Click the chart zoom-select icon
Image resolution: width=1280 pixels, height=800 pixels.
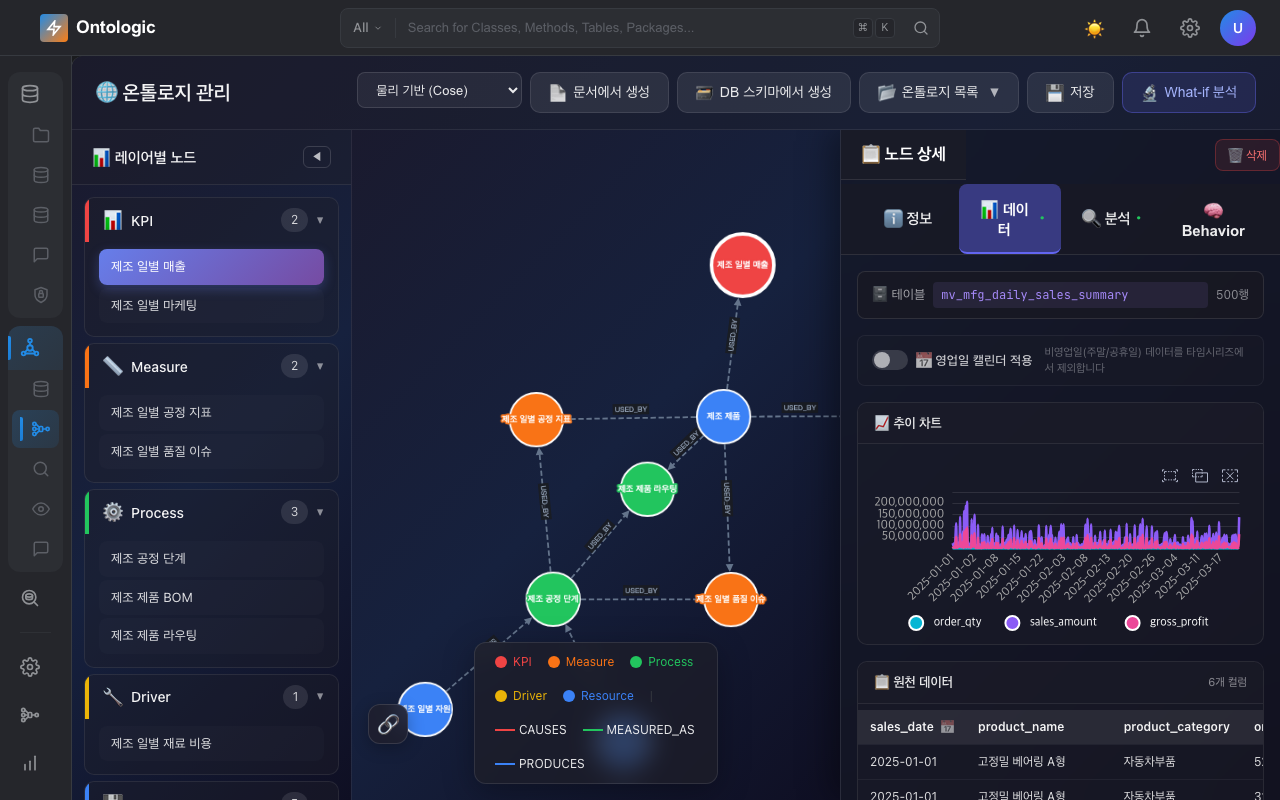pyautogui.click(x=1170, y=476)
